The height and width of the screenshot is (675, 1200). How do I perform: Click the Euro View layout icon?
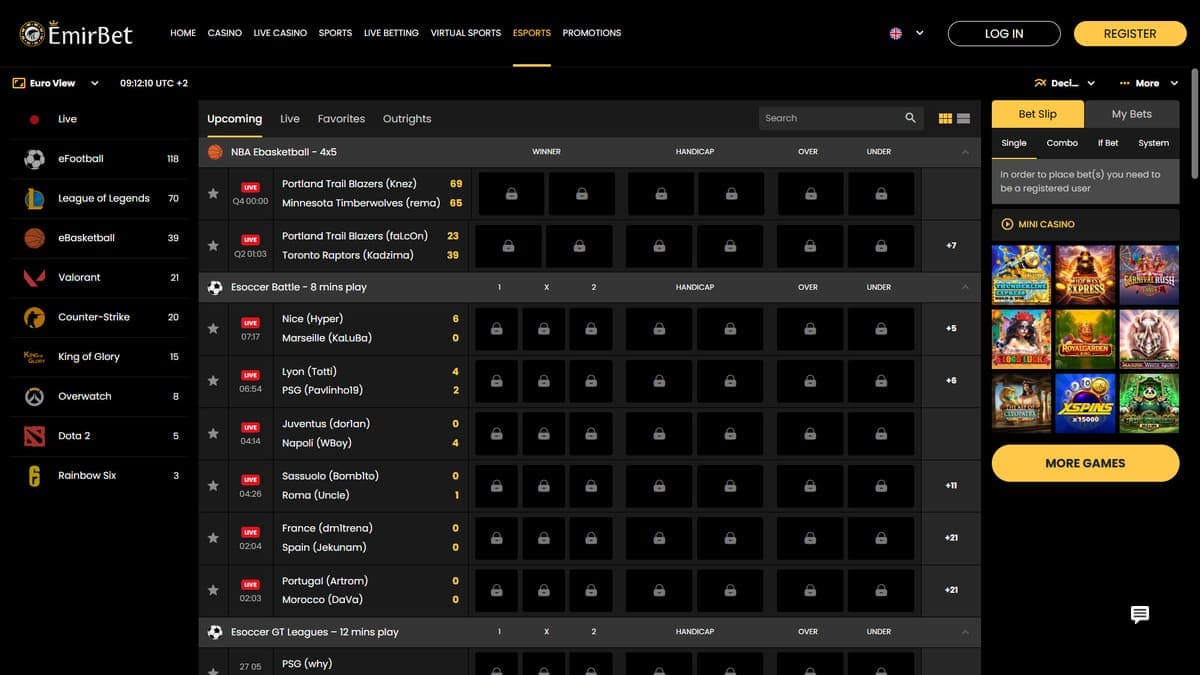[18, 83]
